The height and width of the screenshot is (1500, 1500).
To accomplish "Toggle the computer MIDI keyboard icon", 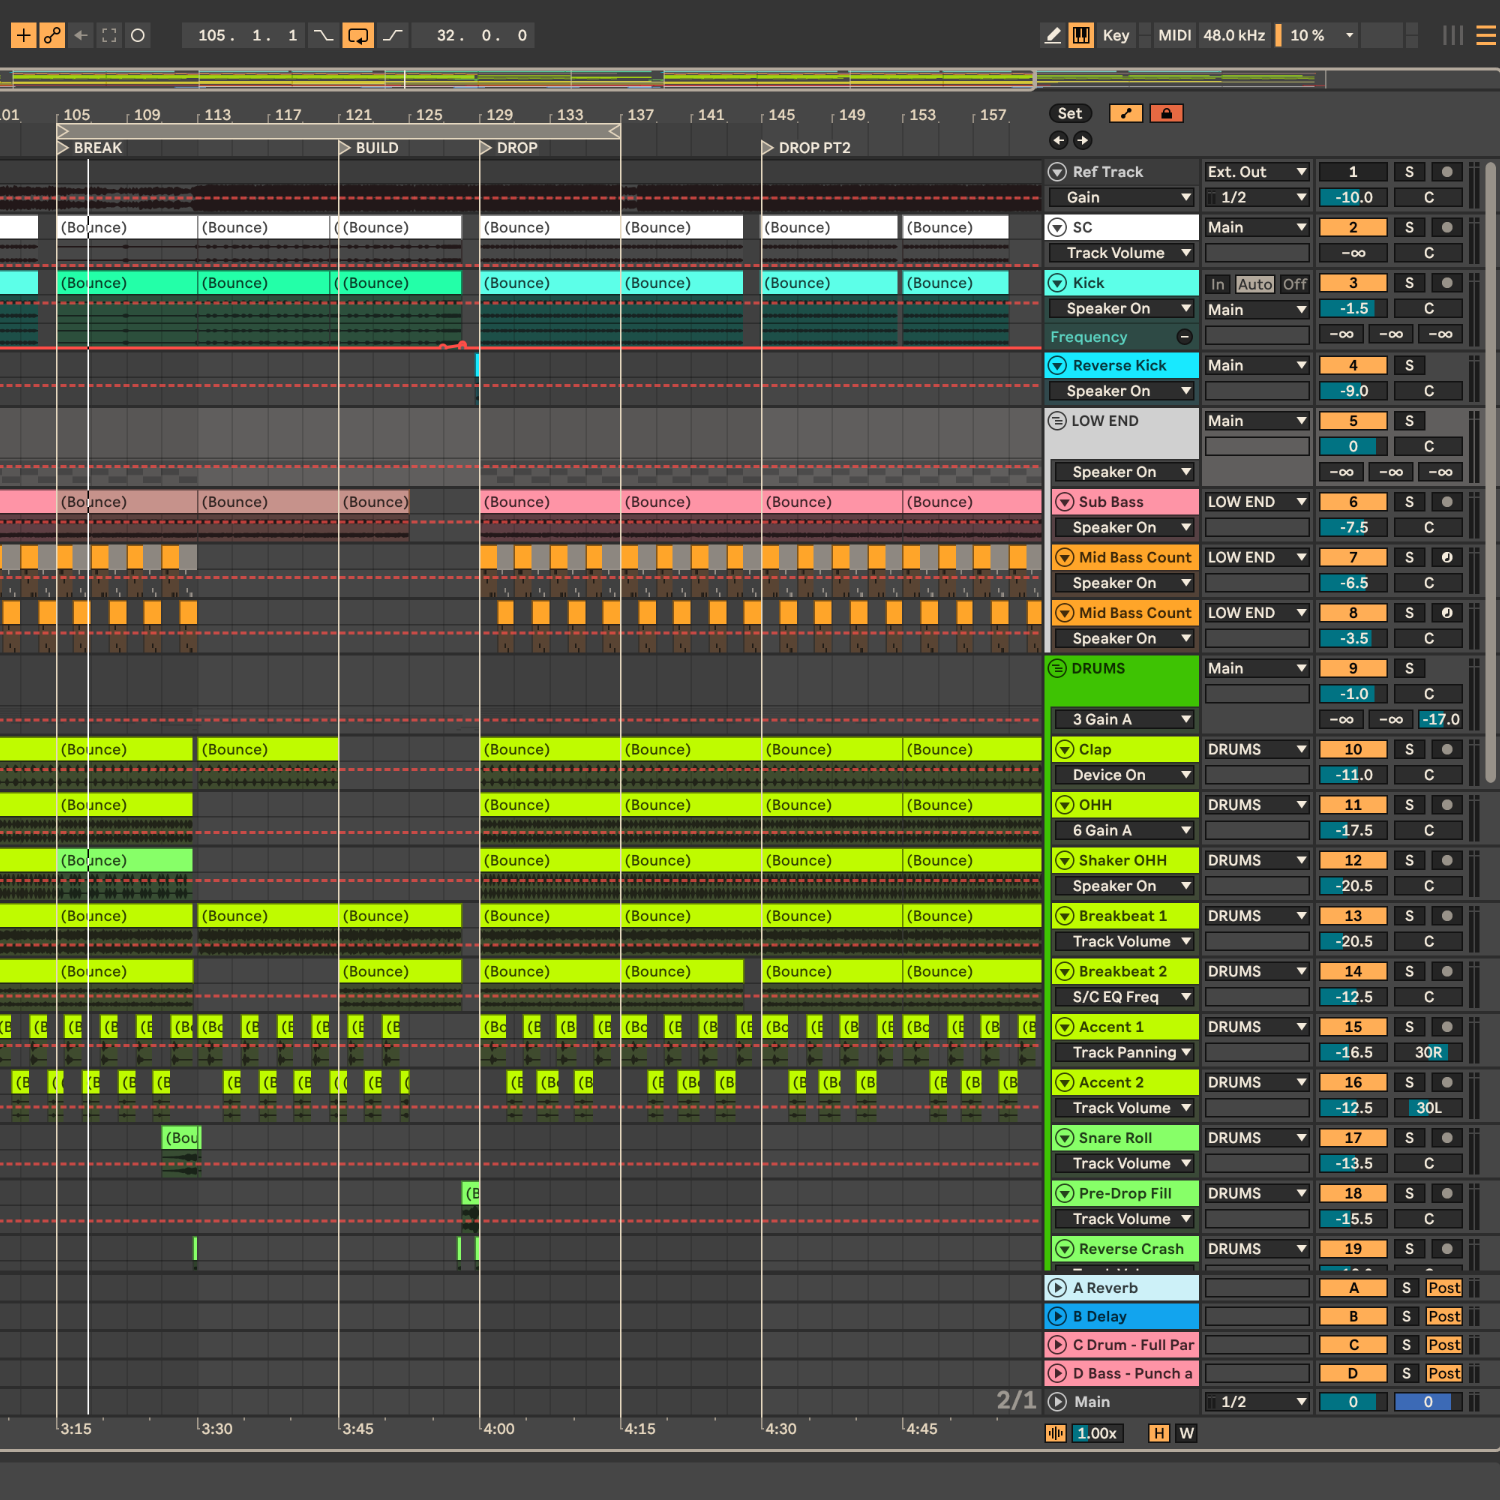I will tap(1081, 36).
